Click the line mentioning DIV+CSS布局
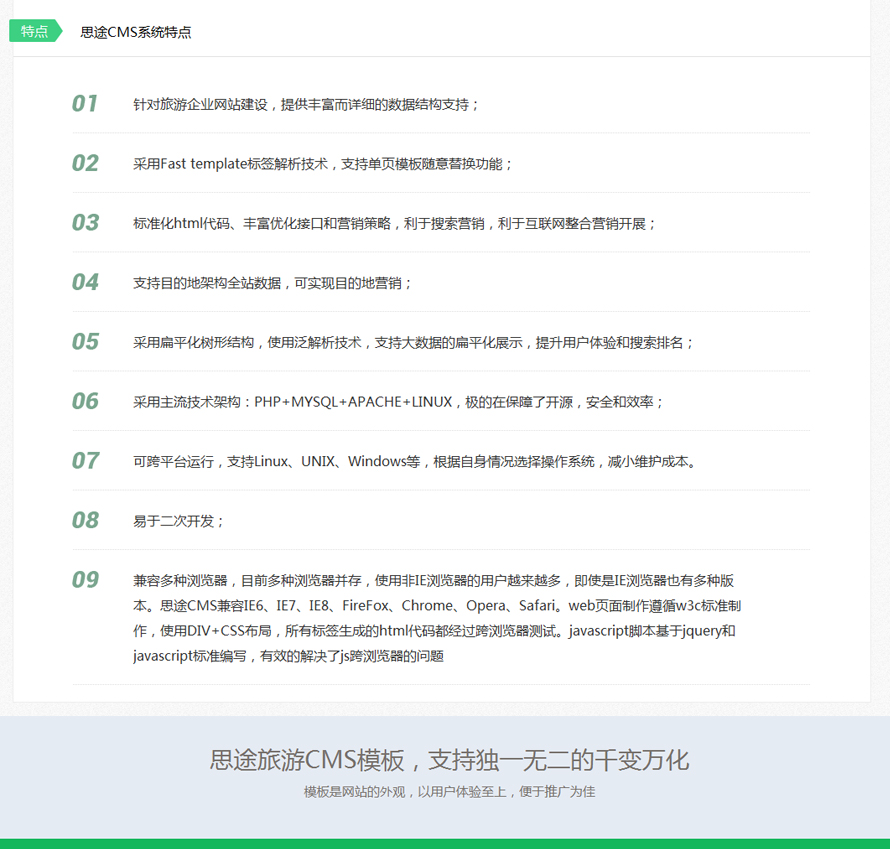 pyautogui.click(x=434, y=631)
